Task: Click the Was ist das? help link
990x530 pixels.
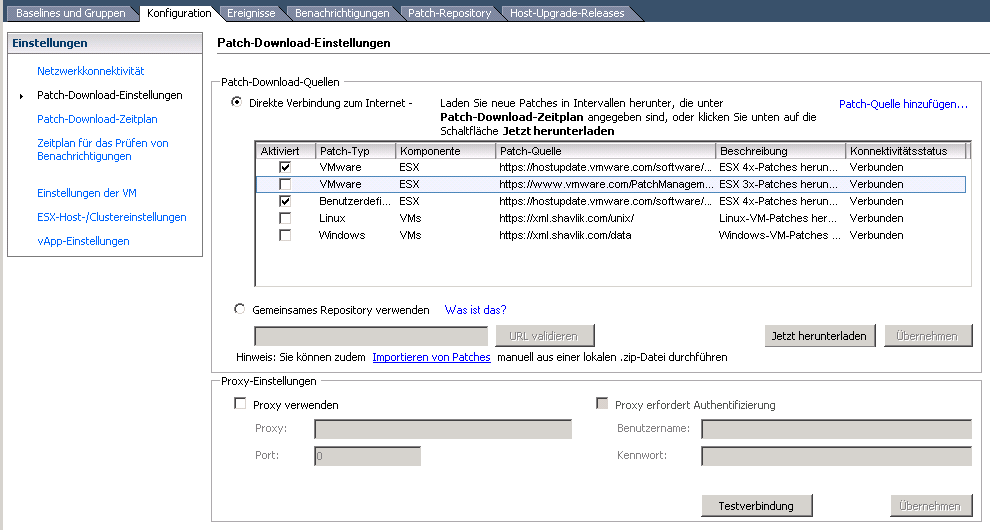Action: [475, 310]
